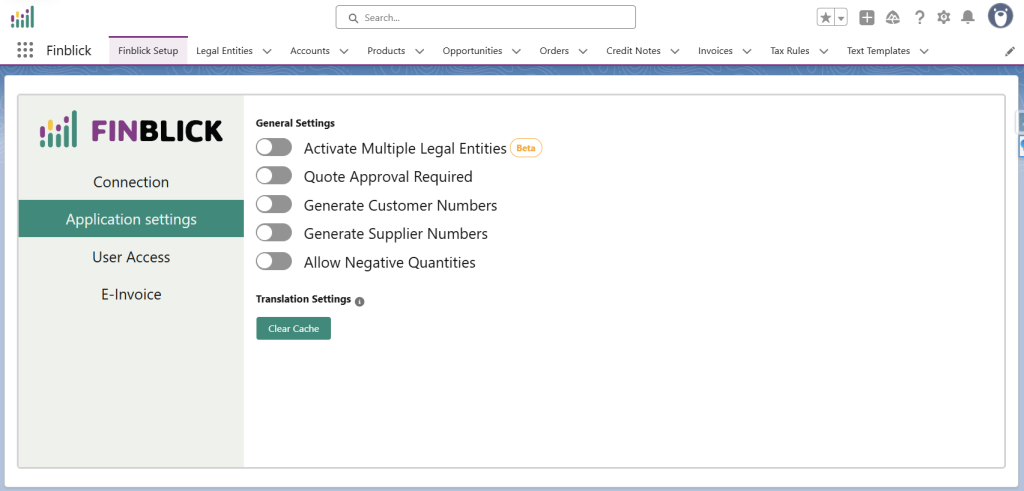Image resolution: width=1024 pixels, height=491 pixels.
Task: Click the edit navigation pencil icon
Action: pos(1009,51)
